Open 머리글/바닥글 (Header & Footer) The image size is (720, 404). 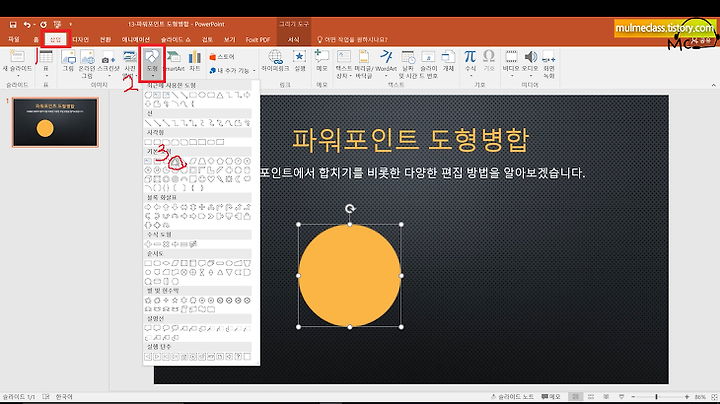(x=363, y=64)
